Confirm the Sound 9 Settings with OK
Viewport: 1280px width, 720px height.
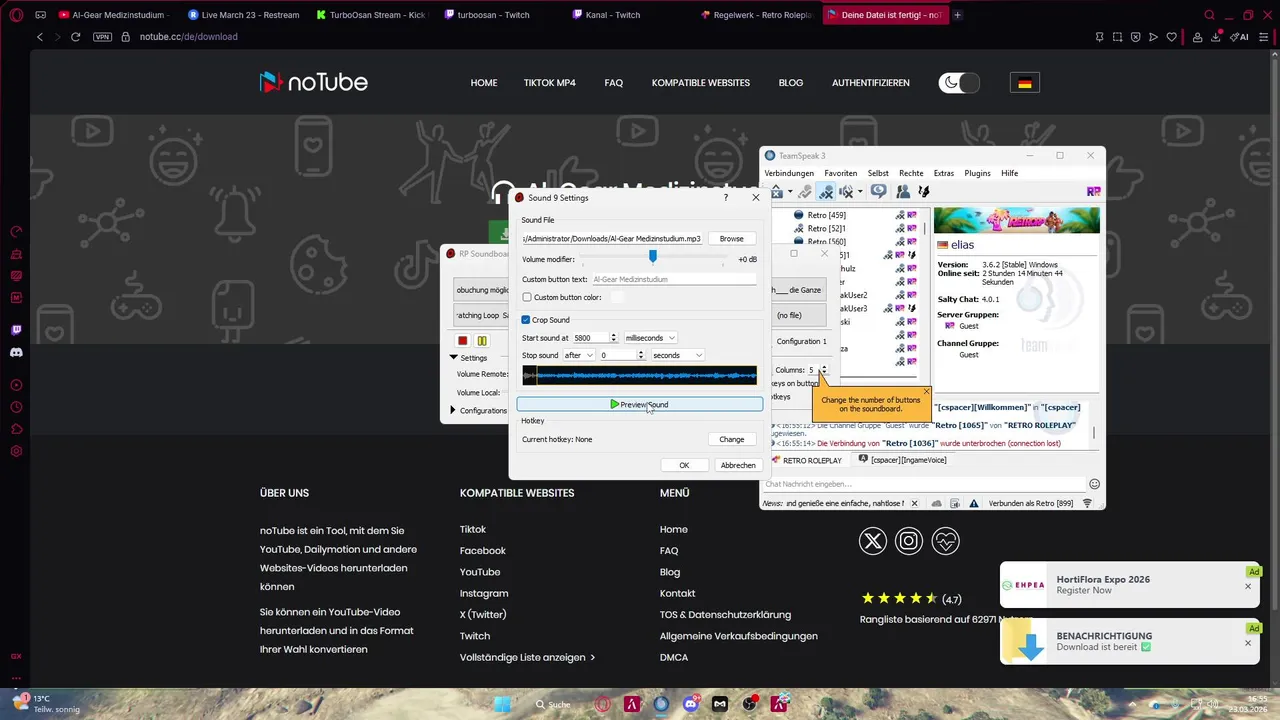684,466
